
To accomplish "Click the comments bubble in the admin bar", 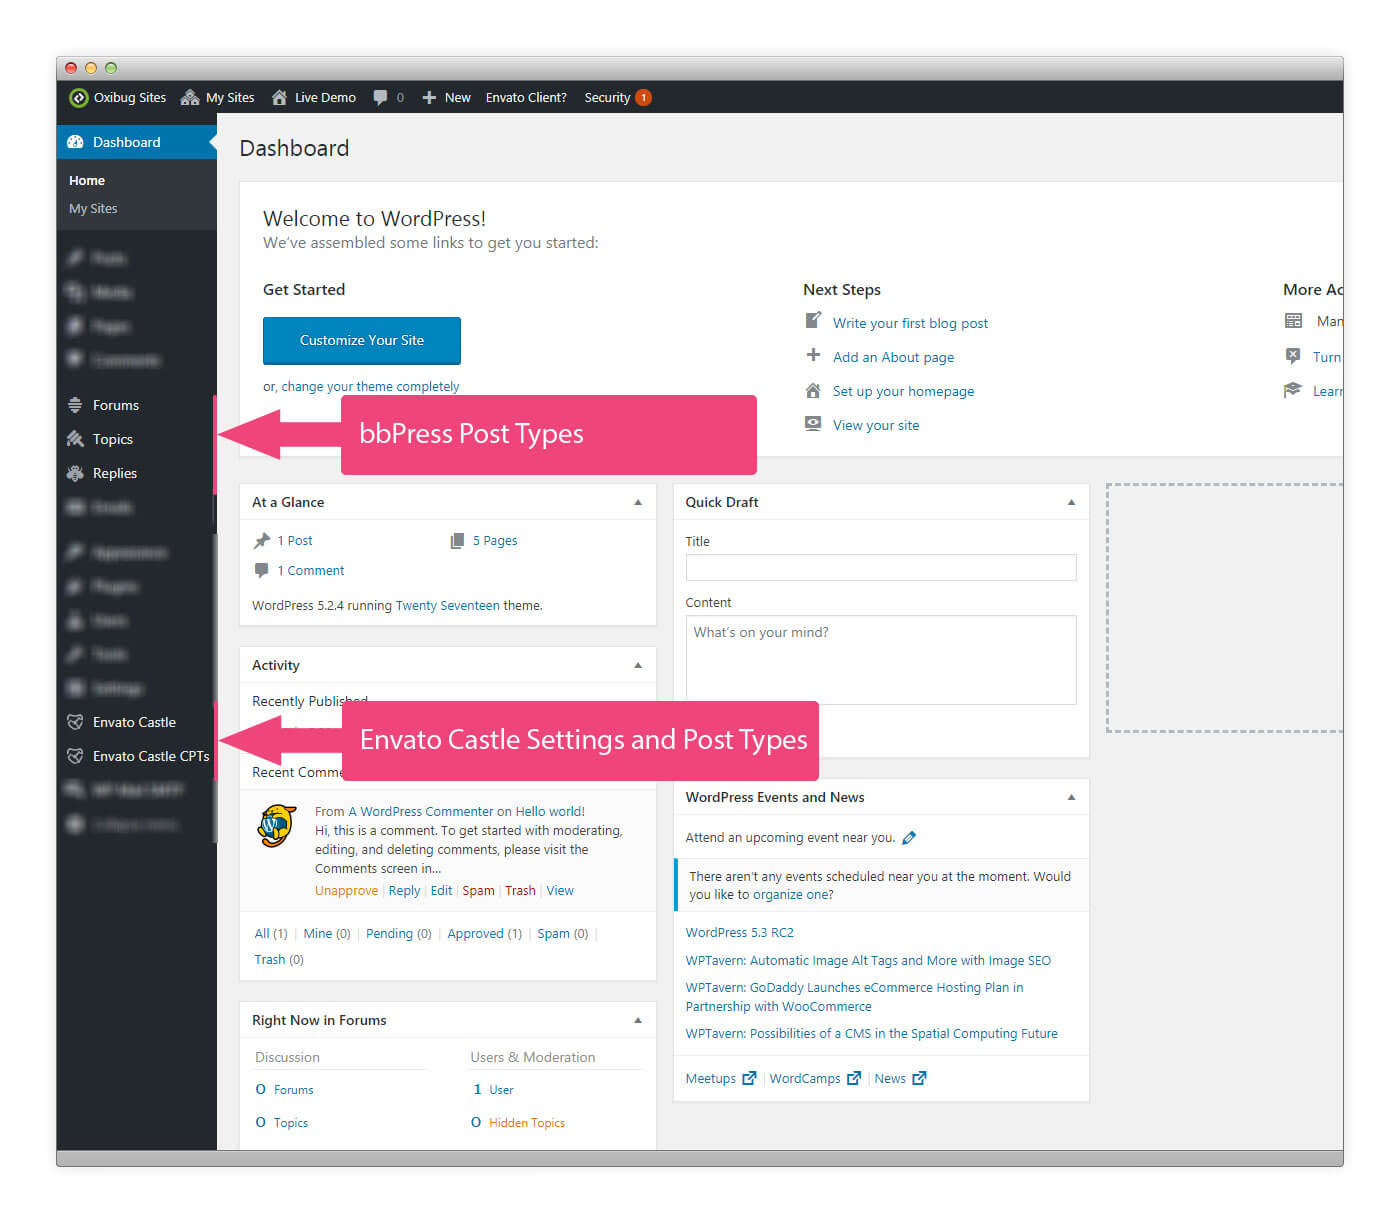I will [382, 97].
